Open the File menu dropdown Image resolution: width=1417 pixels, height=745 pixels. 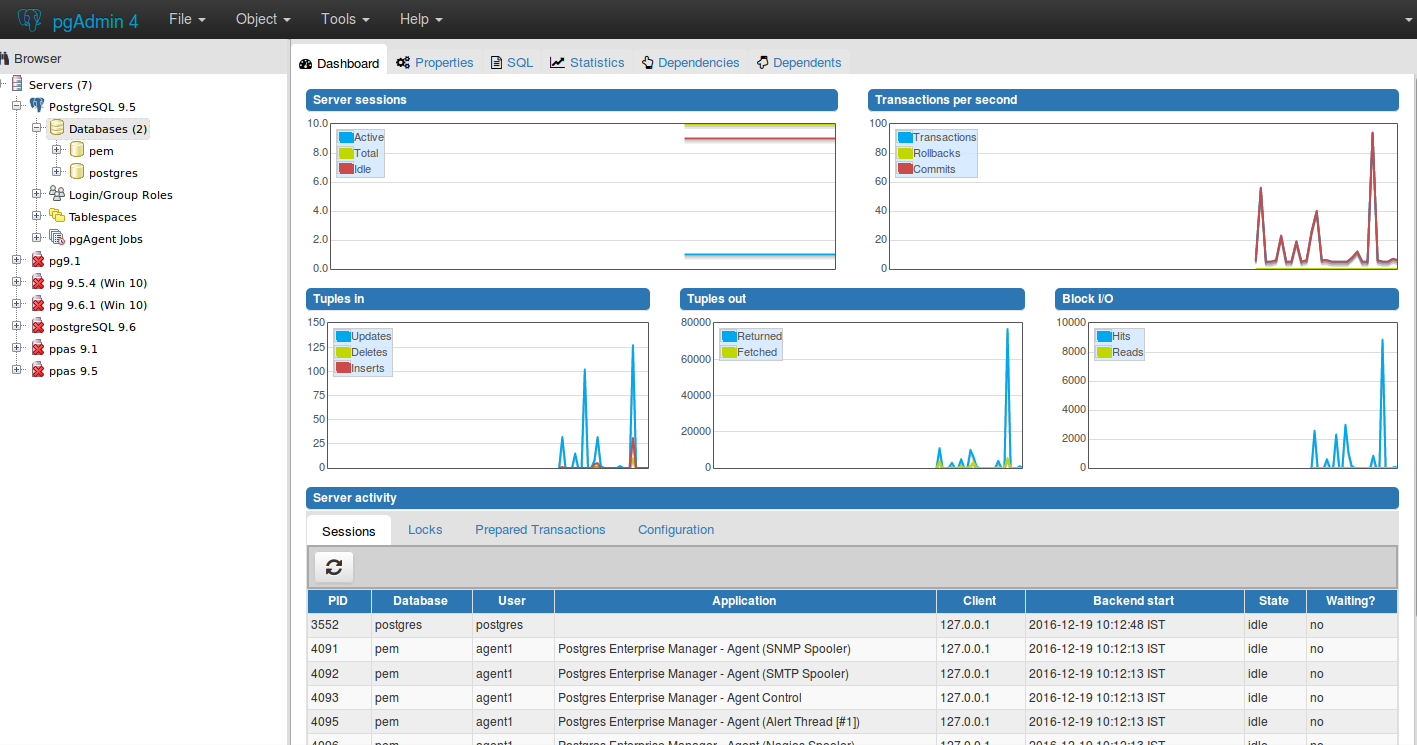(x=187, y=19)
